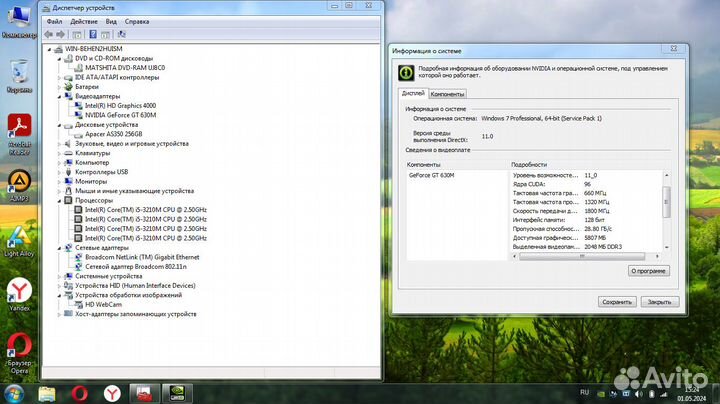
Task: Open the Действие menu
Action: (x=84, y=22)
